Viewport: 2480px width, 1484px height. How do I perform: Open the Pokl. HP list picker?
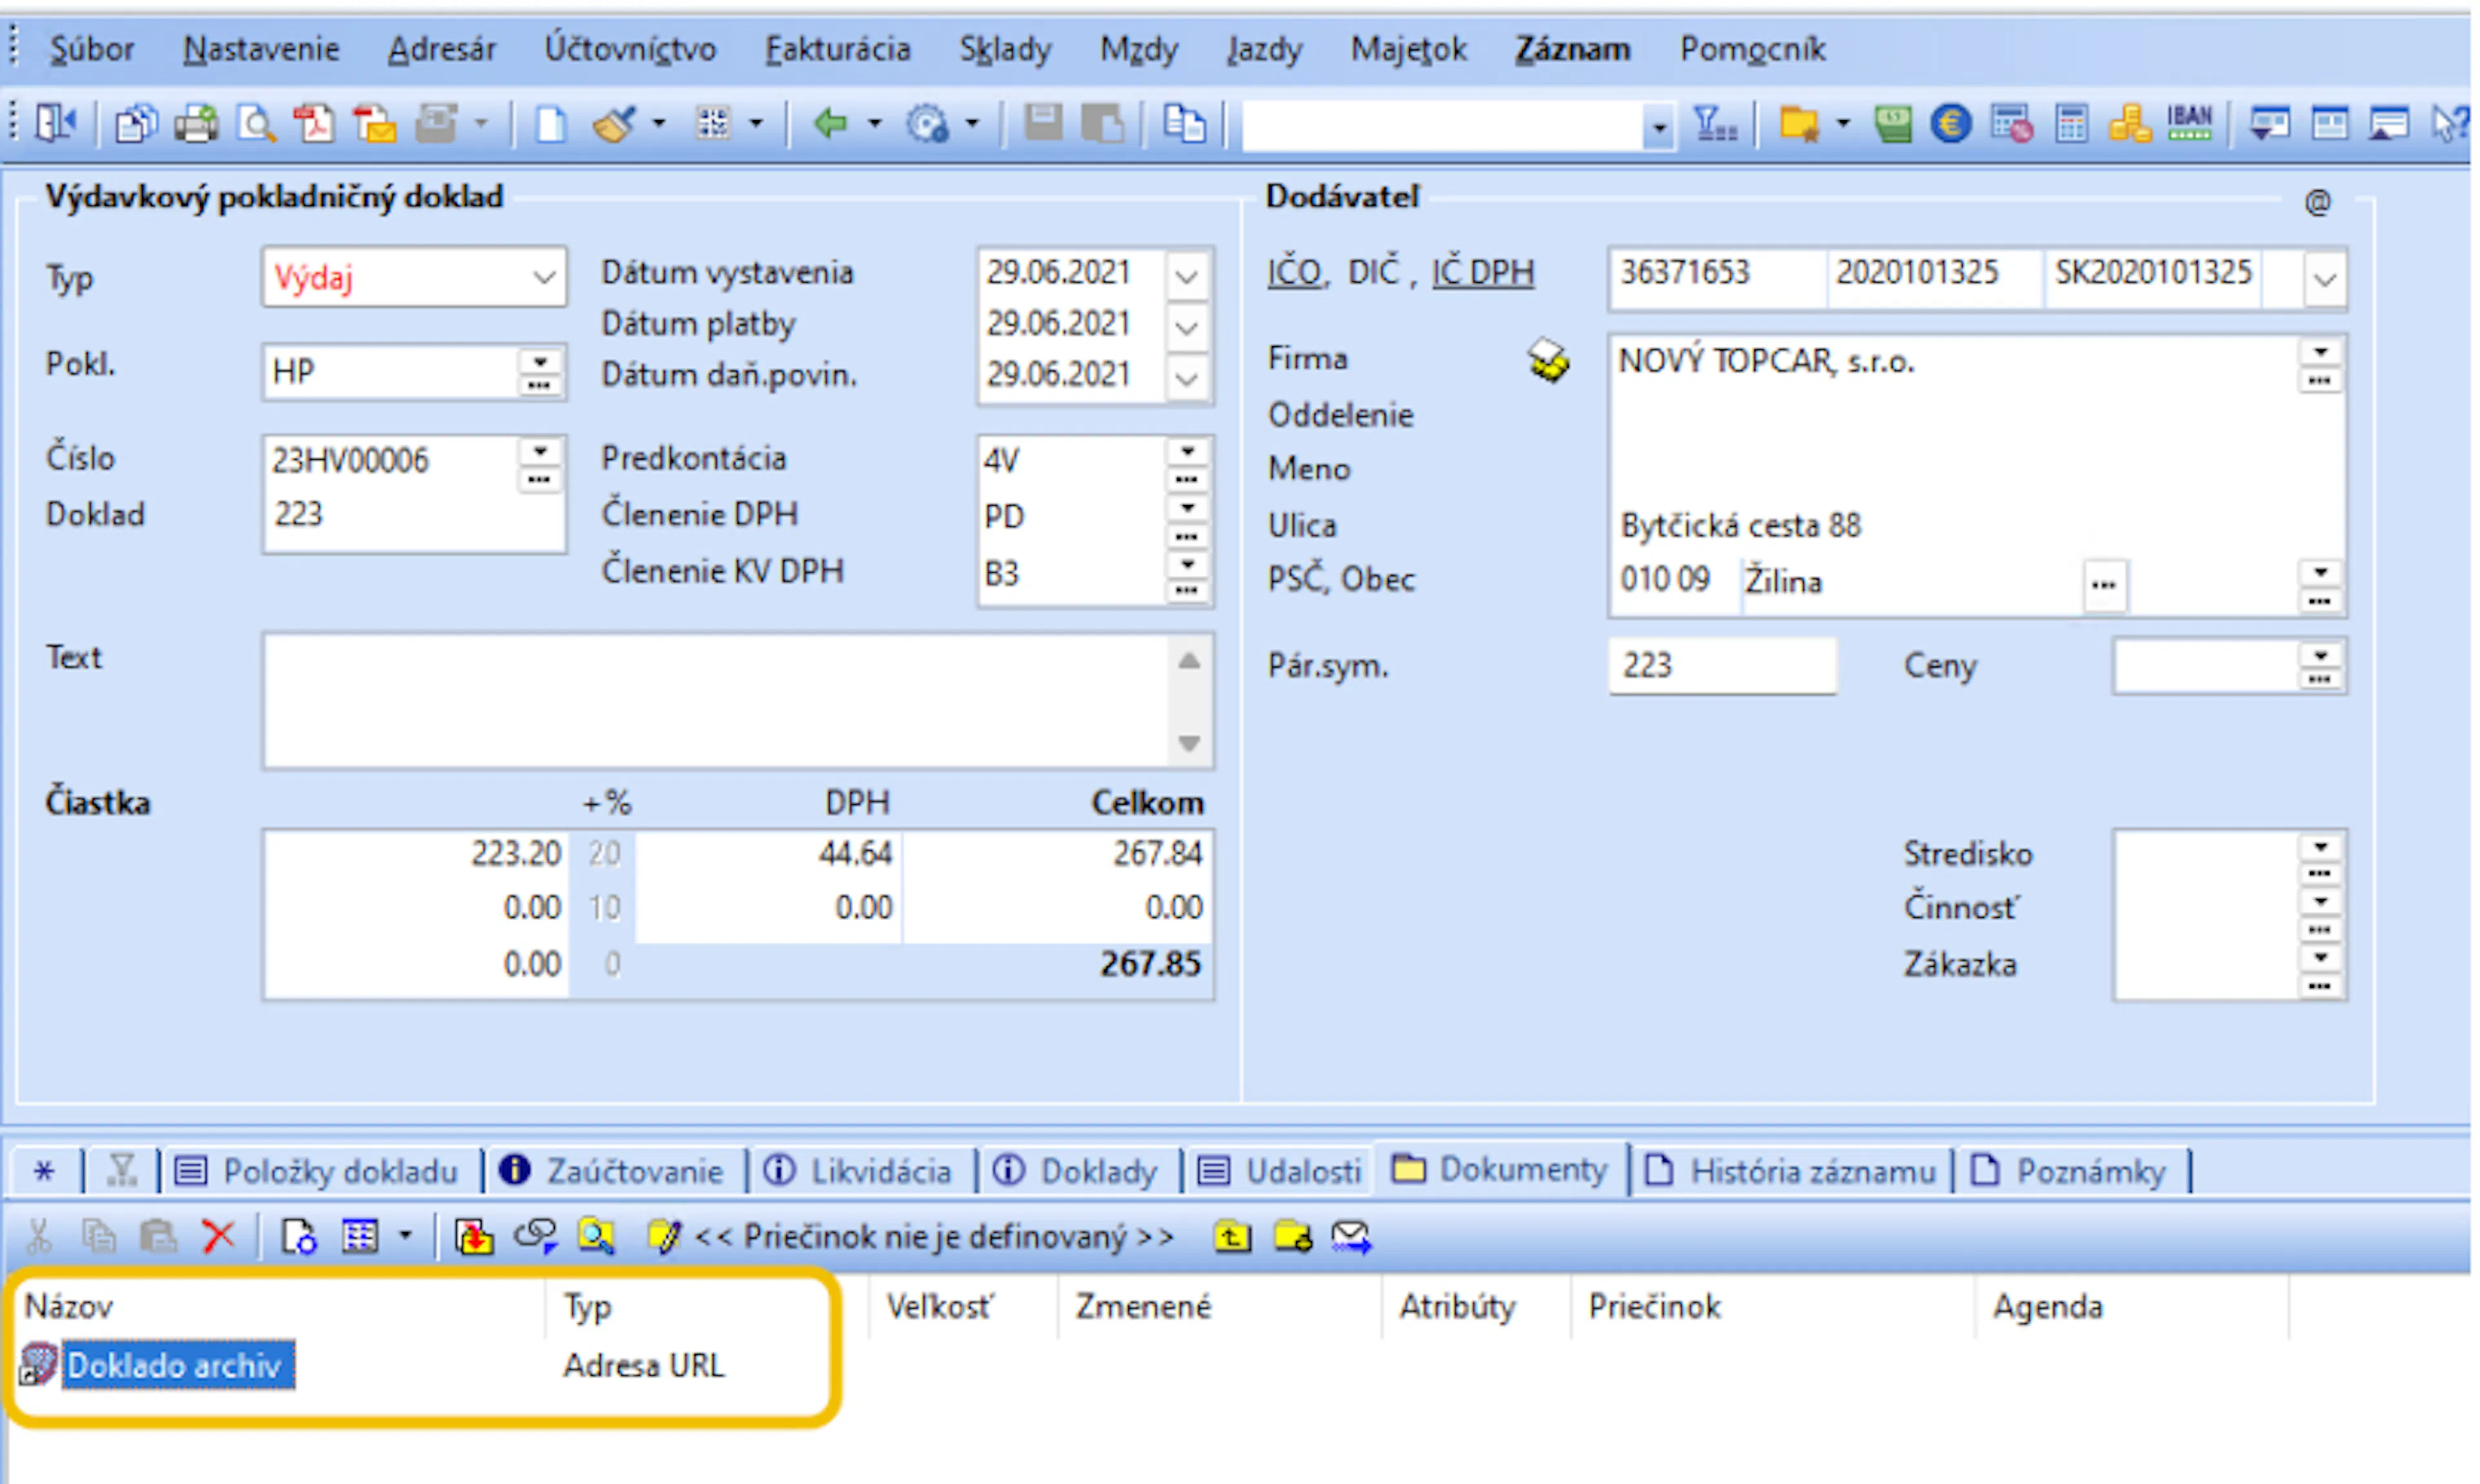point(540,371)
